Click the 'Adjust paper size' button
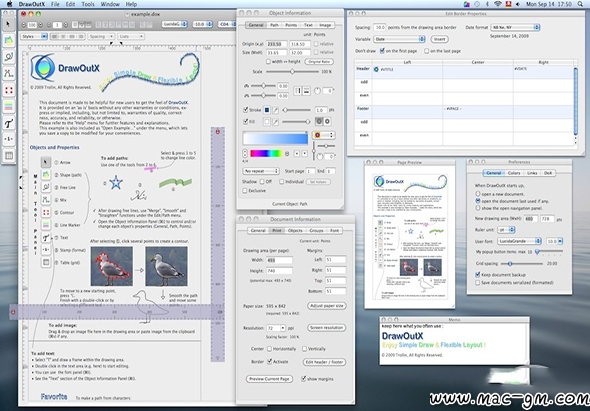The image size is (590, 411). click(327, 306)
